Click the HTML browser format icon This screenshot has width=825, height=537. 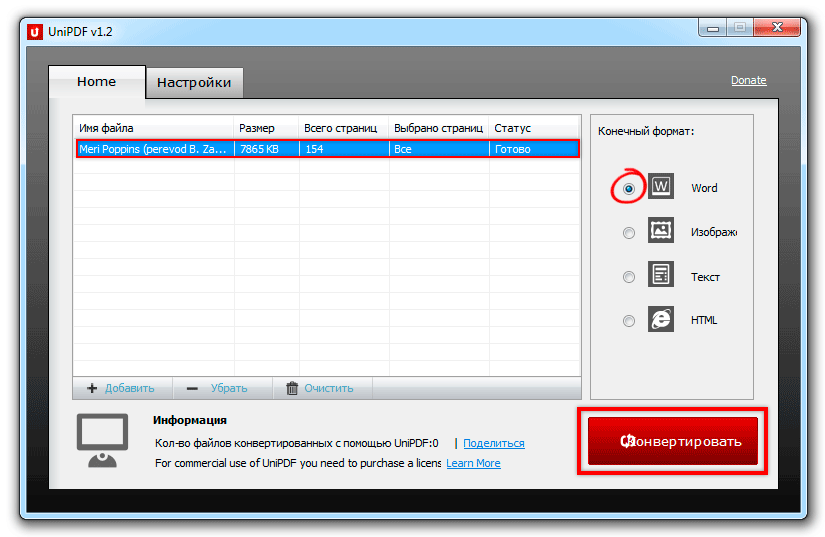[660, 319]
